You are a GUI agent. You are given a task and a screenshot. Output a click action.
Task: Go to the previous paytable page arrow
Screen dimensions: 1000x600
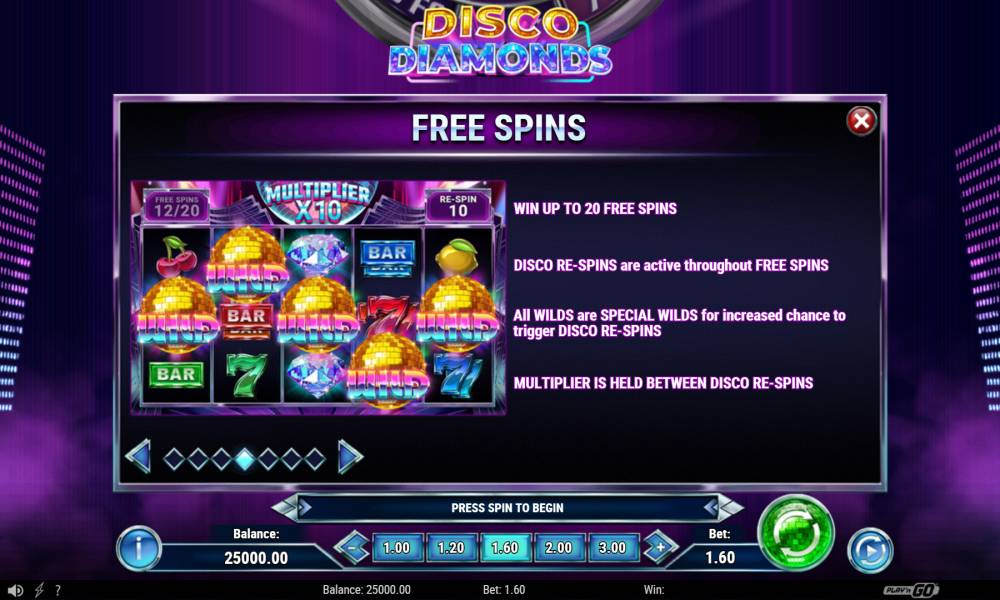[x=138, y=457]
